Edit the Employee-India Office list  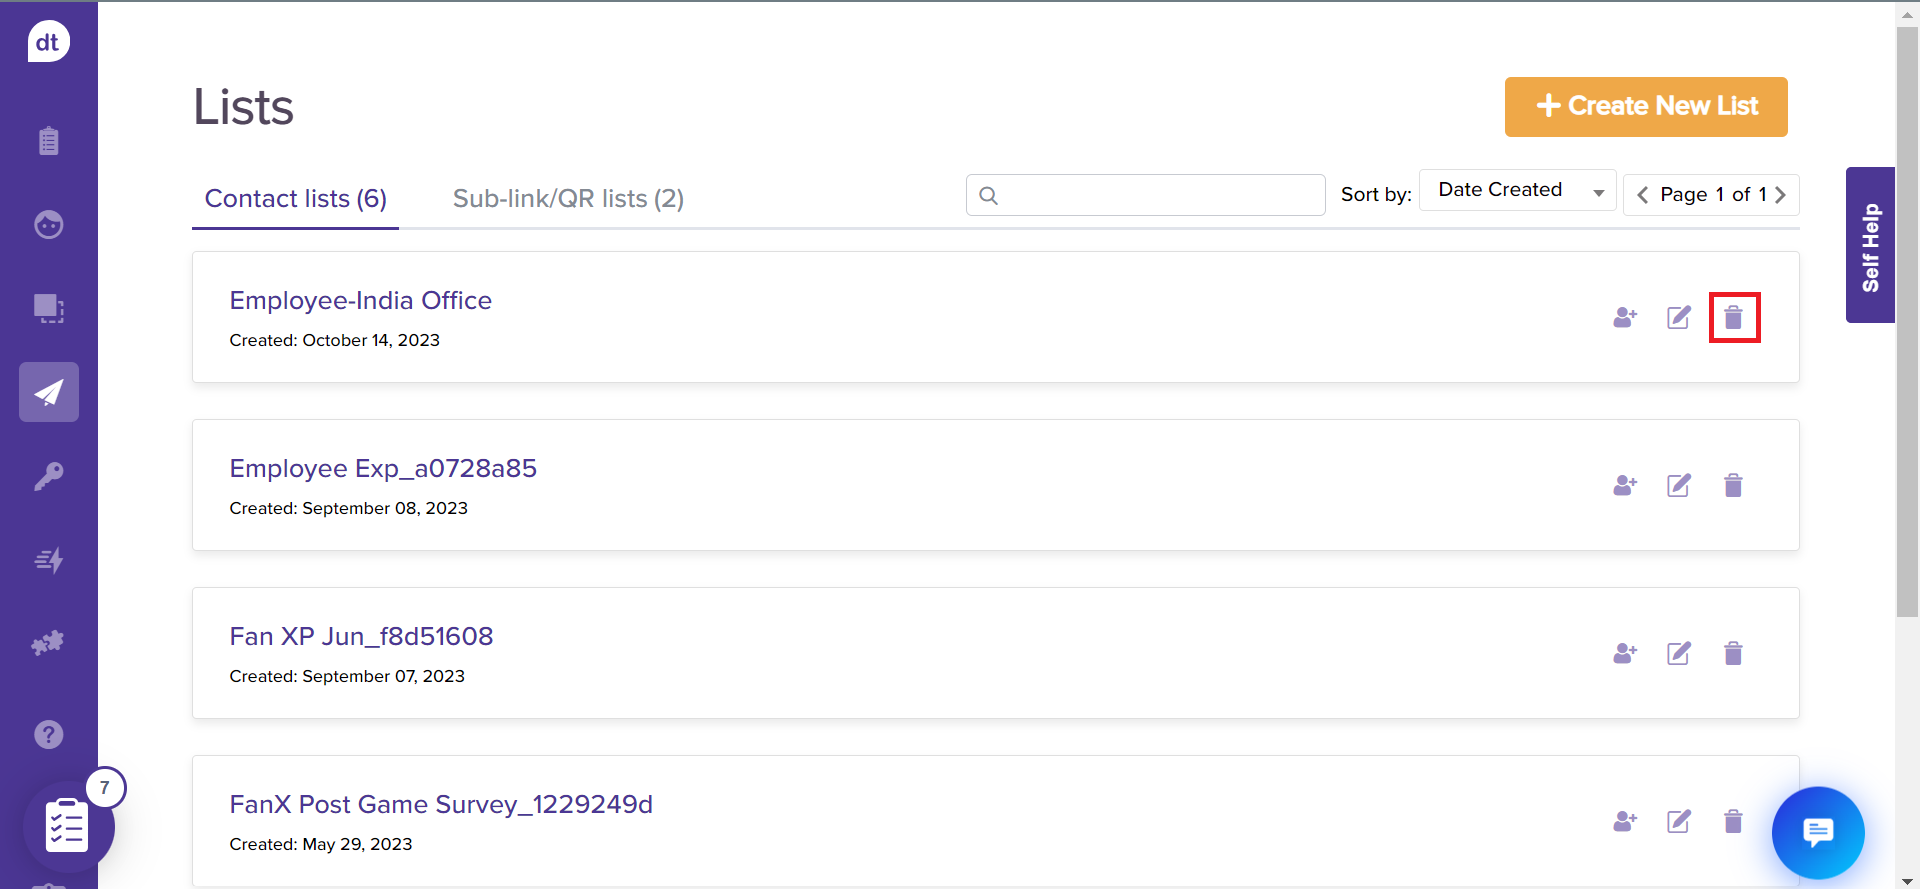point(1679,318)
